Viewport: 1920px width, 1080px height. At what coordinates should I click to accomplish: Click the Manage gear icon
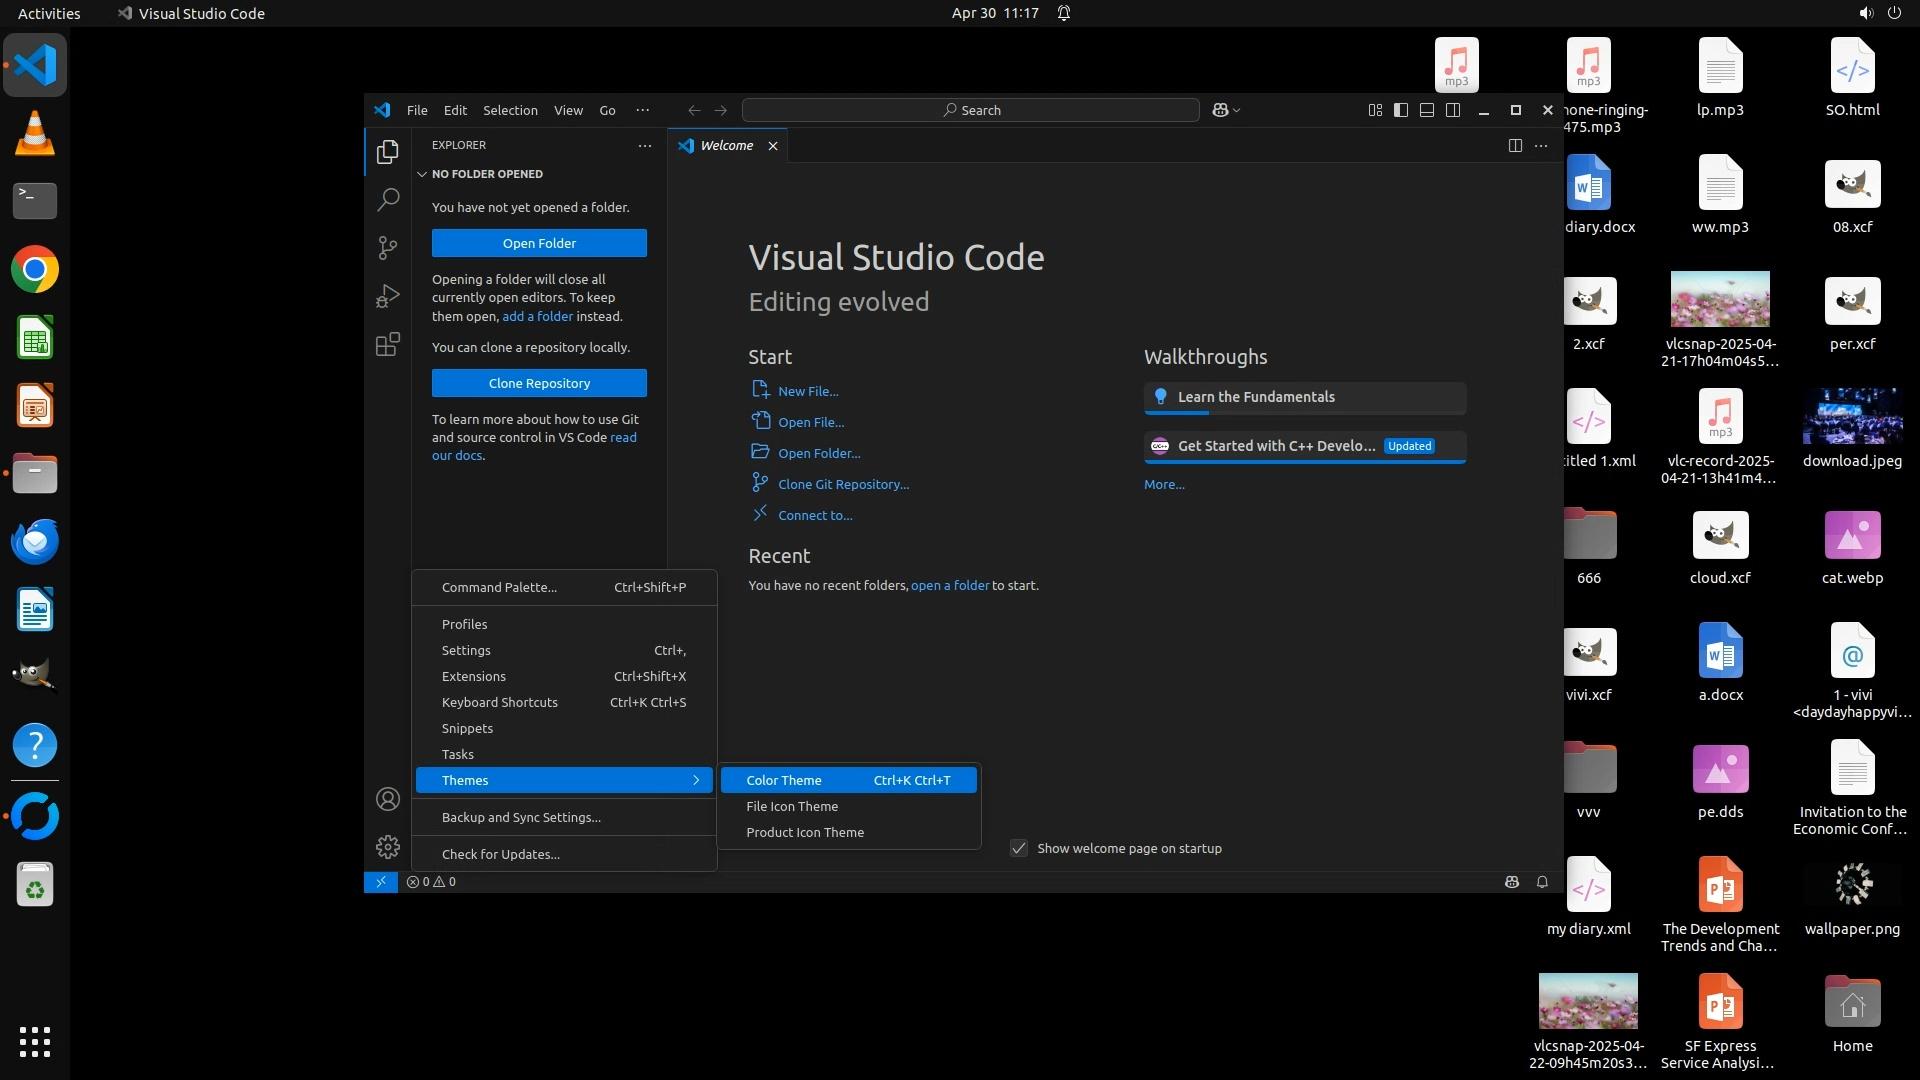388,847
